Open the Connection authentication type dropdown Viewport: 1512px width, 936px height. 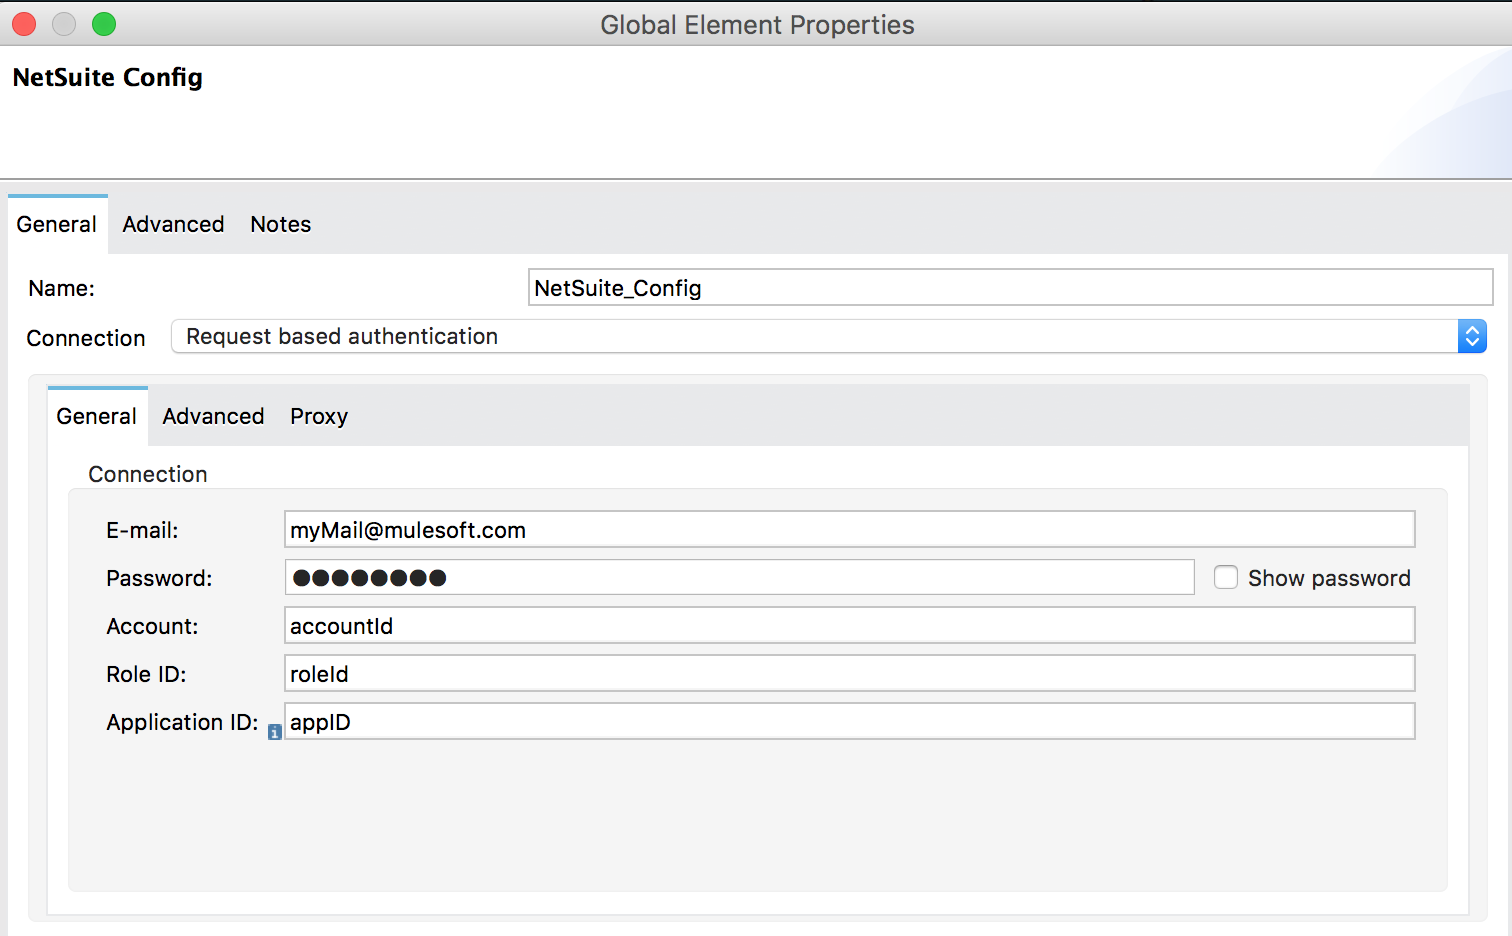click(828, 336)
